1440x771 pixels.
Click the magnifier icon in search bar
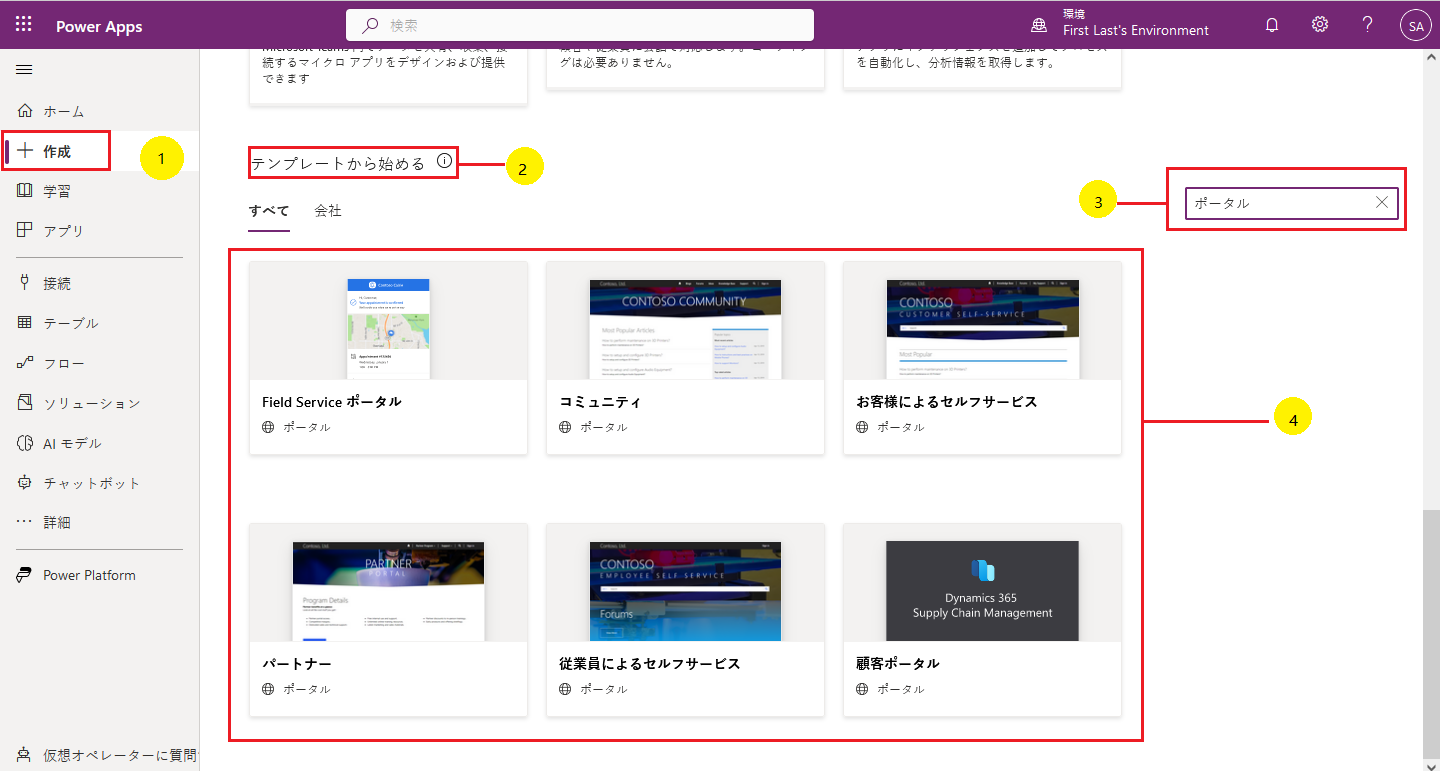pyautogui.click(x=370, y=26)
